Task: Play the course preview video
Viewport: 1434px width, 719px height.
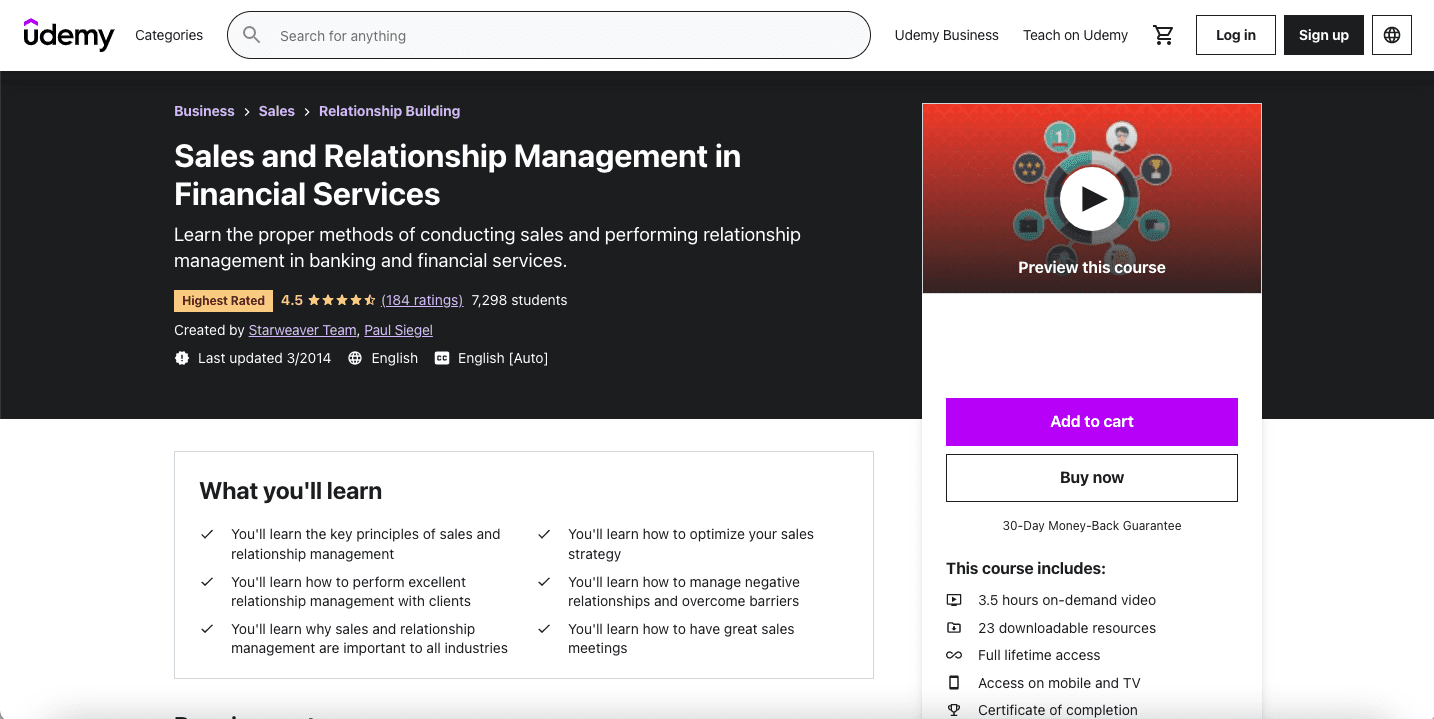Action: tap(1091, 198)
